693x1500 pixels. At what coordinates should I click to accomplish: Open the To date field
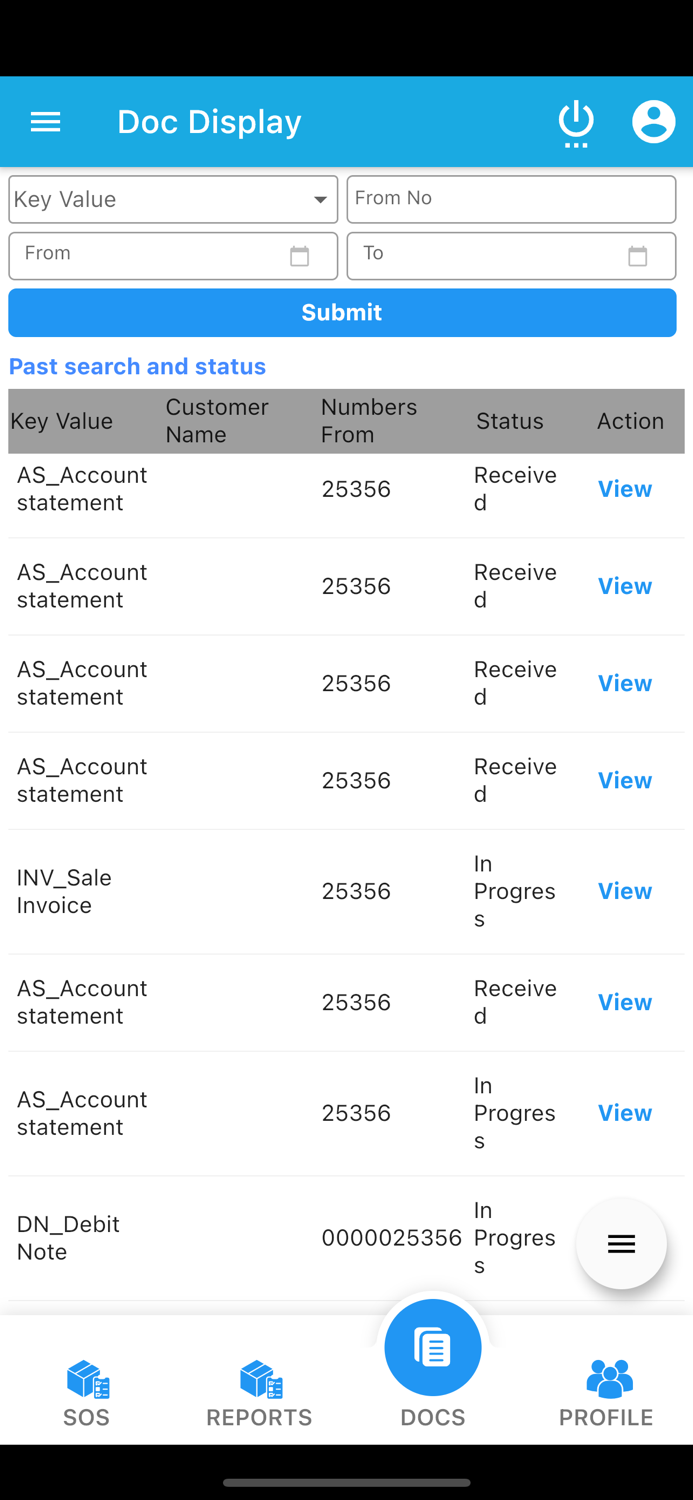click(480, 256)
